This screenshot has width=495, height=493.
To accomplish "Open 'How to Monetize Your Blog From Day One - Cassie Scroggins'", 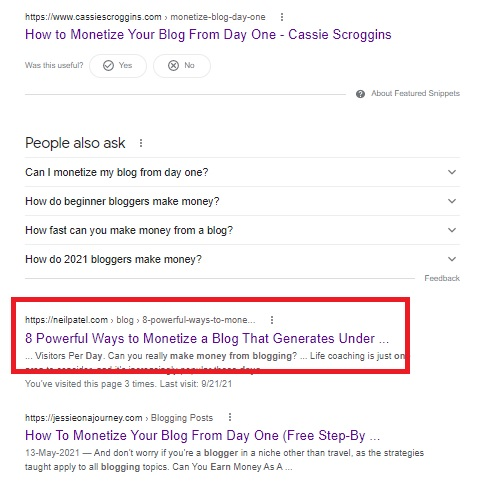I will 208,35.
